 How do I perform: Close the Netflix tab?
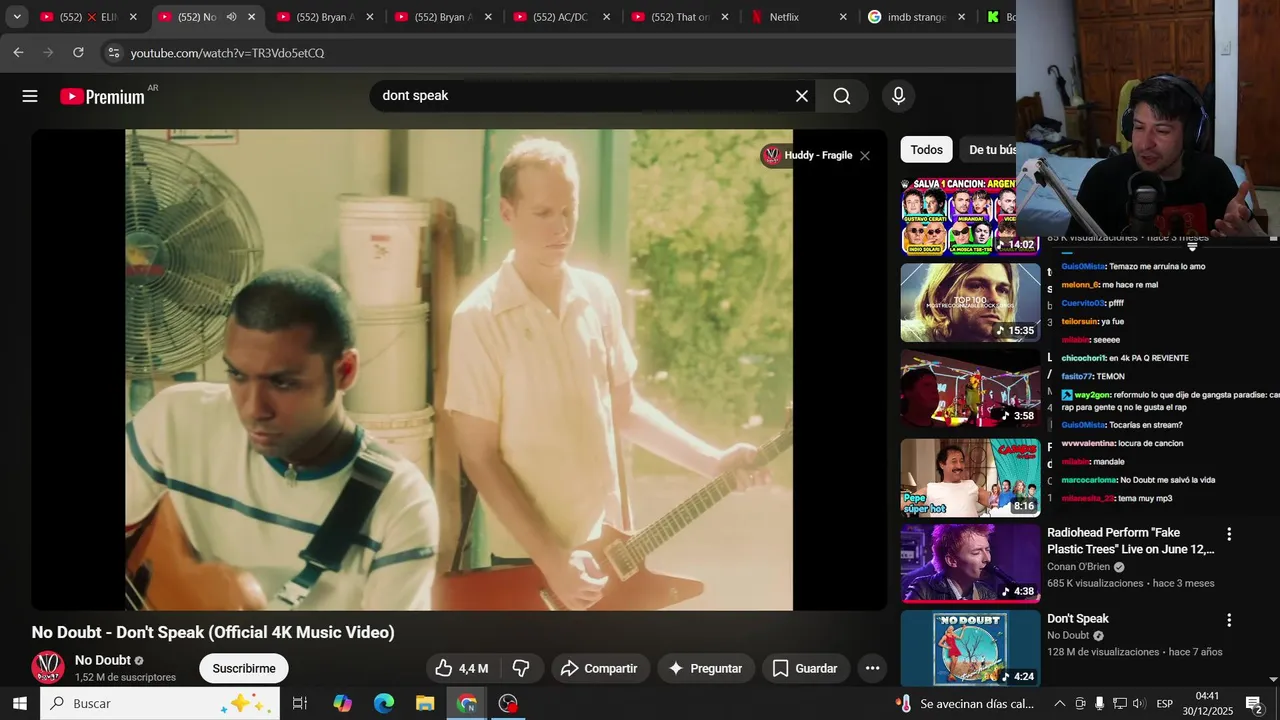(843, 17)
